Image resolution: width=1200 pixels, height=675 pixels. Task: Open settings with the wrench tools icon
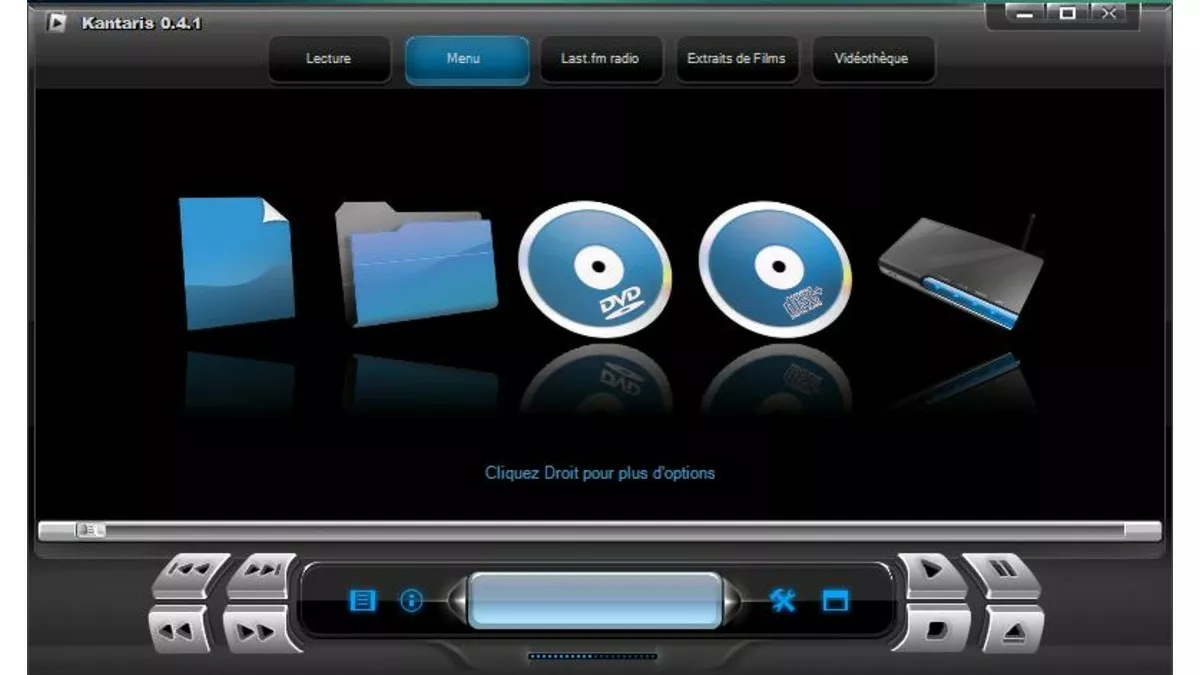(x=783, y=600)
